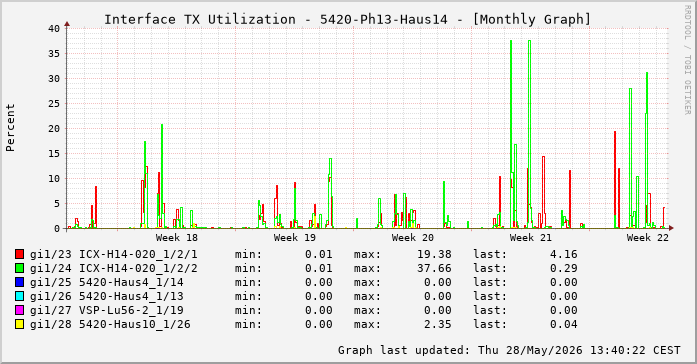This screenshot has height=364, width=697.
Task: Click the max value 19.38
Action: tap(434, 254)
